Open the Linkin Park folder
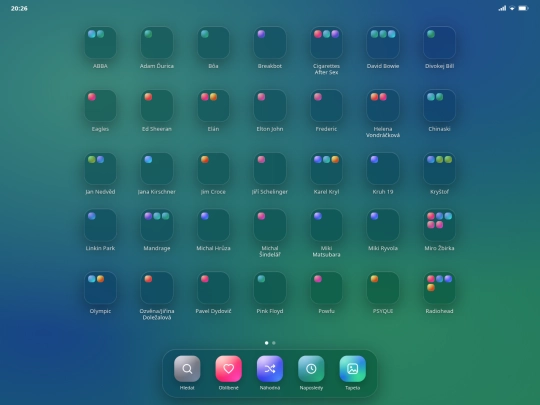540x405 pixels. [100, 225]
